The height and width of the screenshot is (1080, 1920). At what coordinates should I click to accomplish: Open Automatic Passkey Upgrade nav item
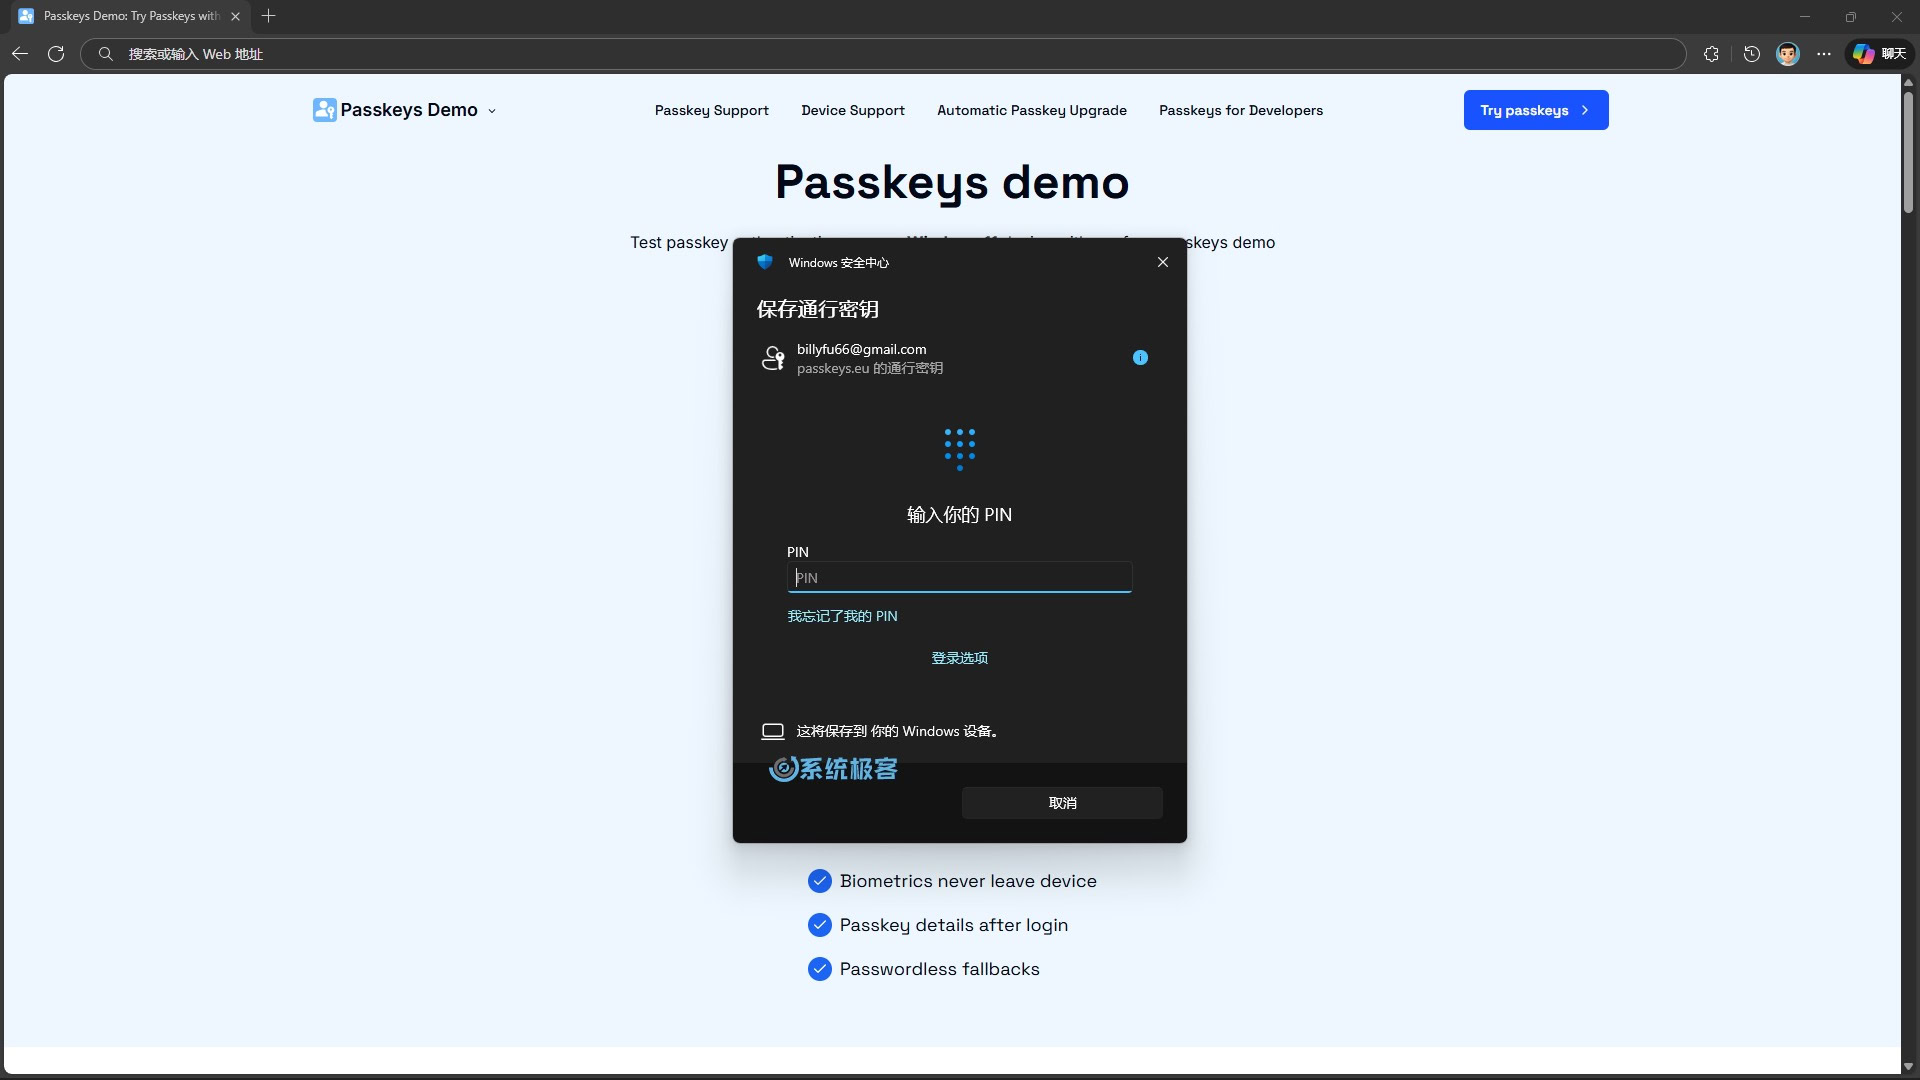pos(1031,110)
